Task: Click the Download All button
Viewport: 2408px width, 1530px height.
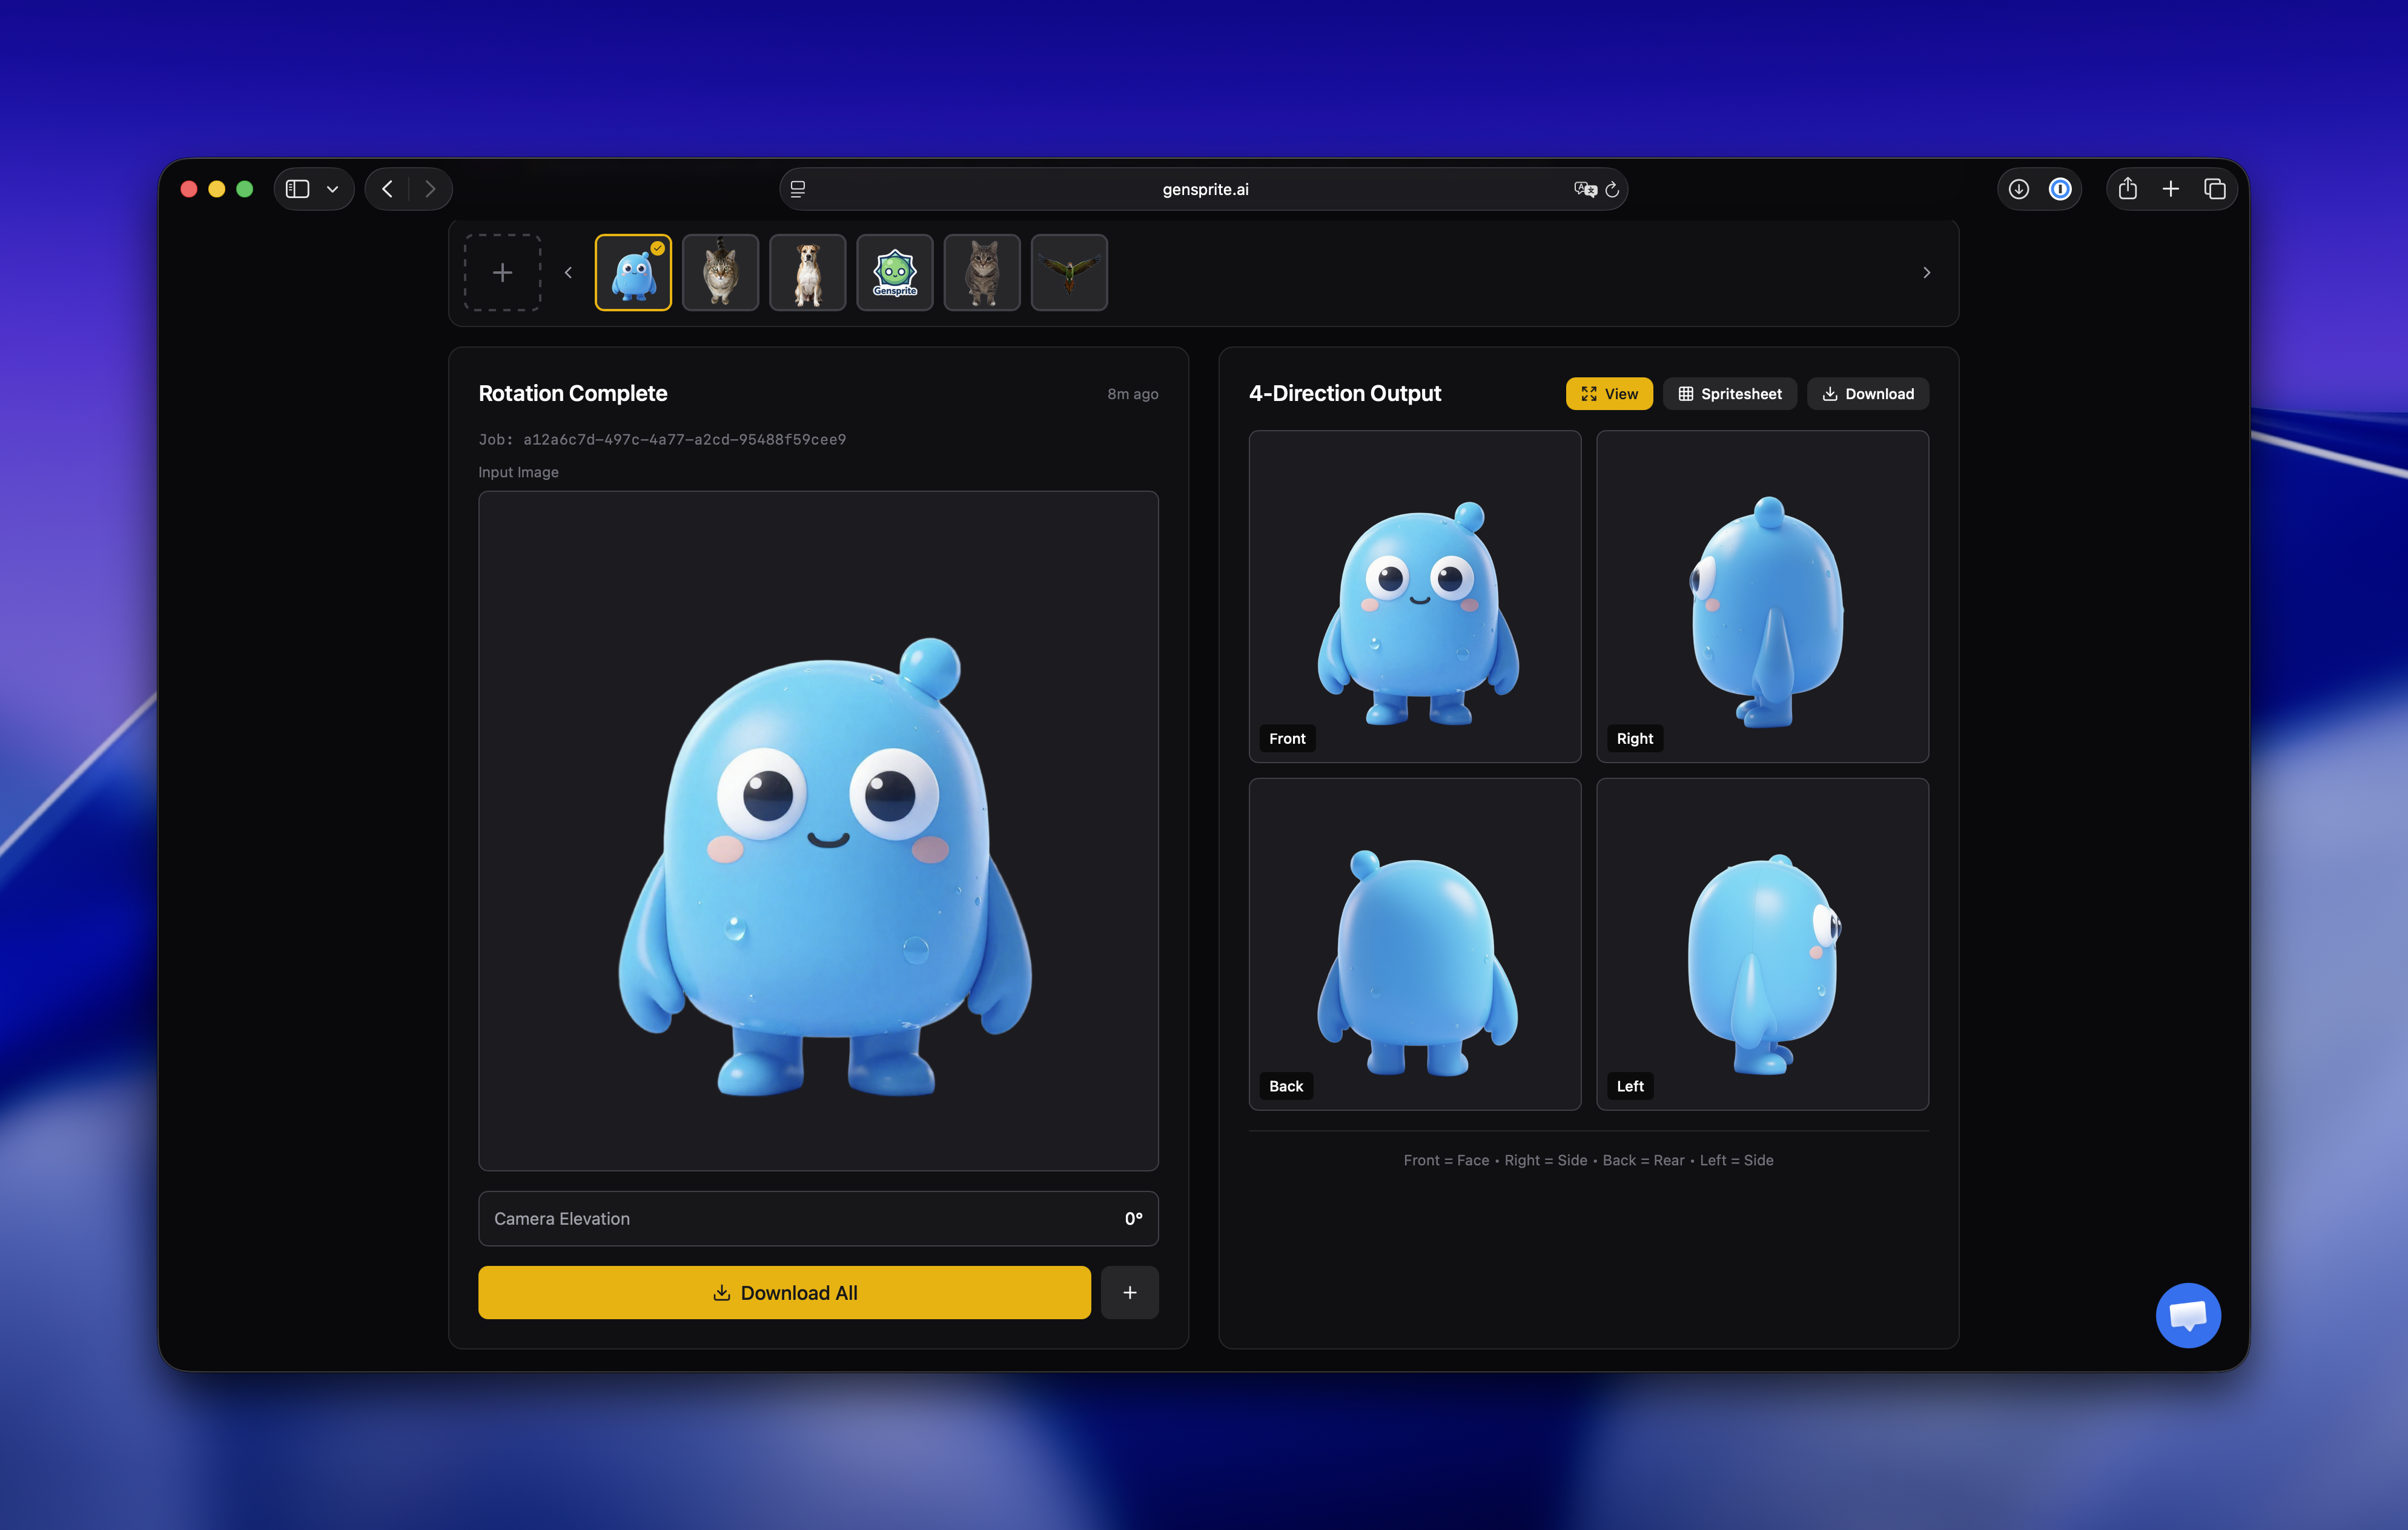Action: click(x=784, y=1292)
